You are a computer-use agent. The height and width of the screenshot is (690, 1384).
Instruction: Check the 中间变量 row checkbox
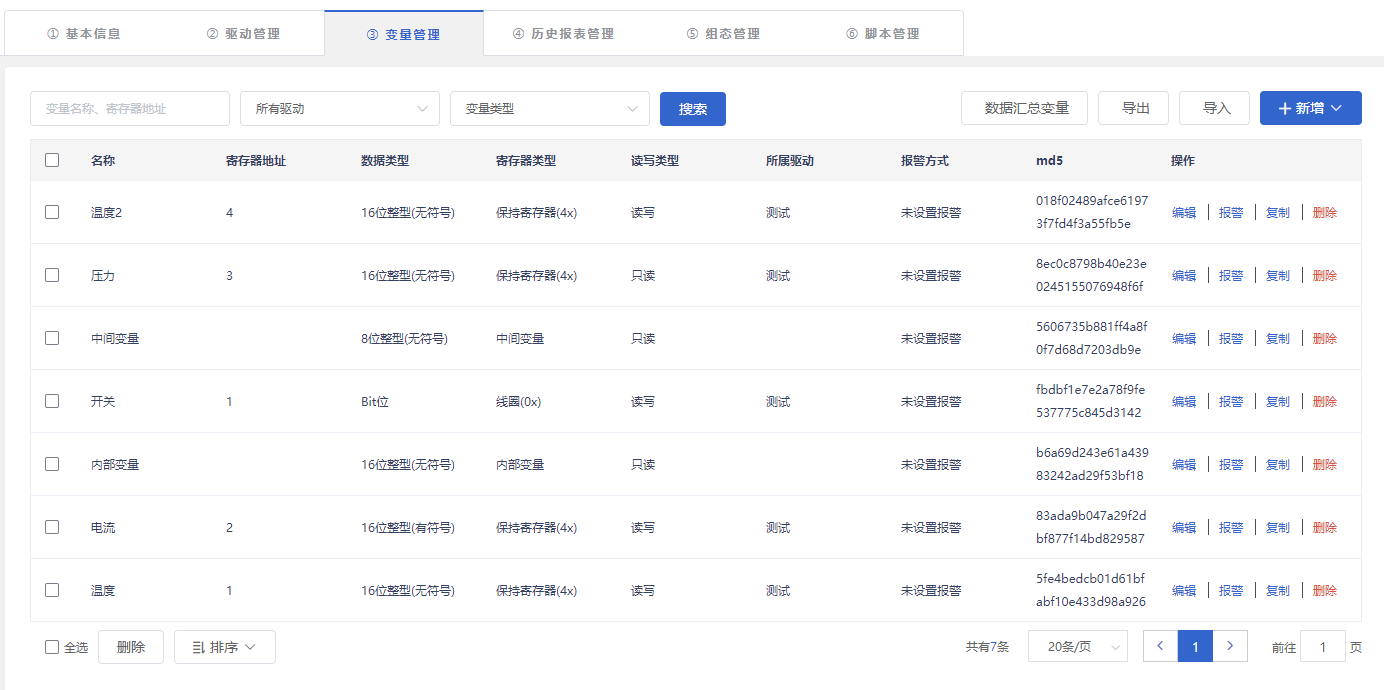pyautogui.click(x=52, y=338)
